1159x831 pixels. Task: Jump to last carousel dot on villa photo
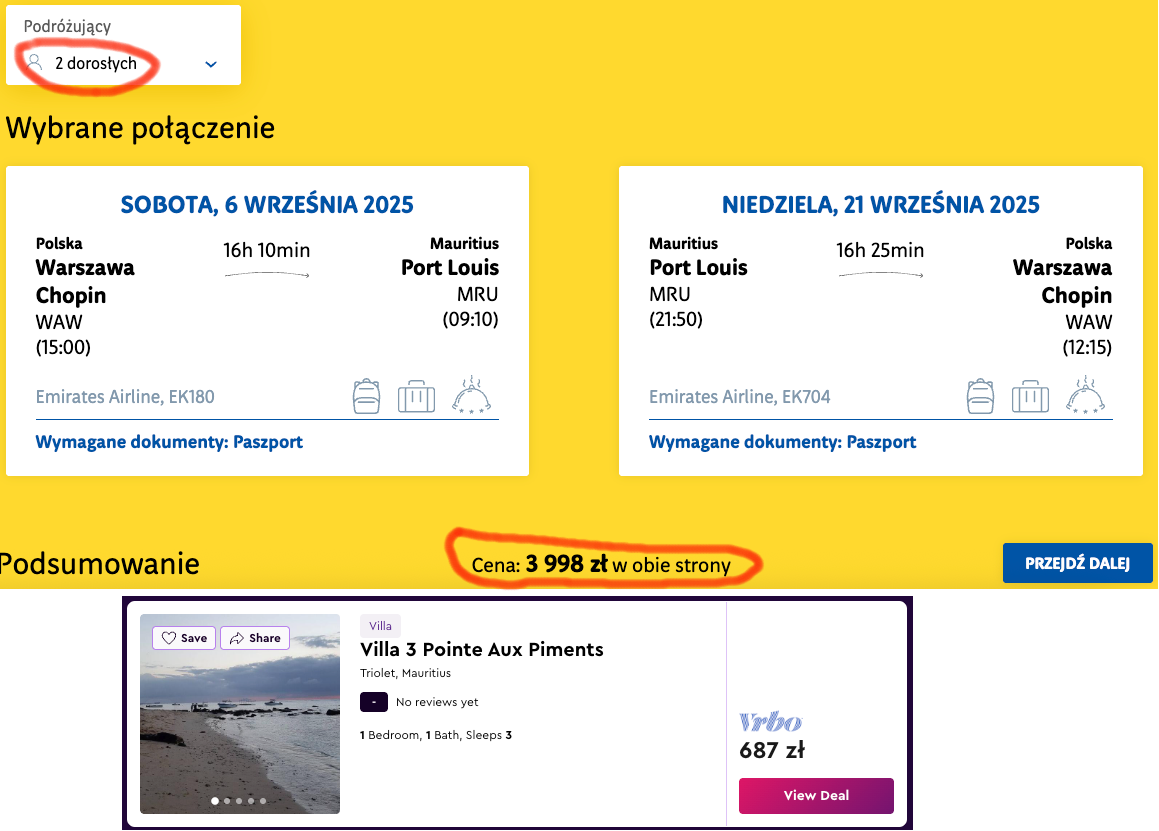pyautogui.click(x=264, y=801)
